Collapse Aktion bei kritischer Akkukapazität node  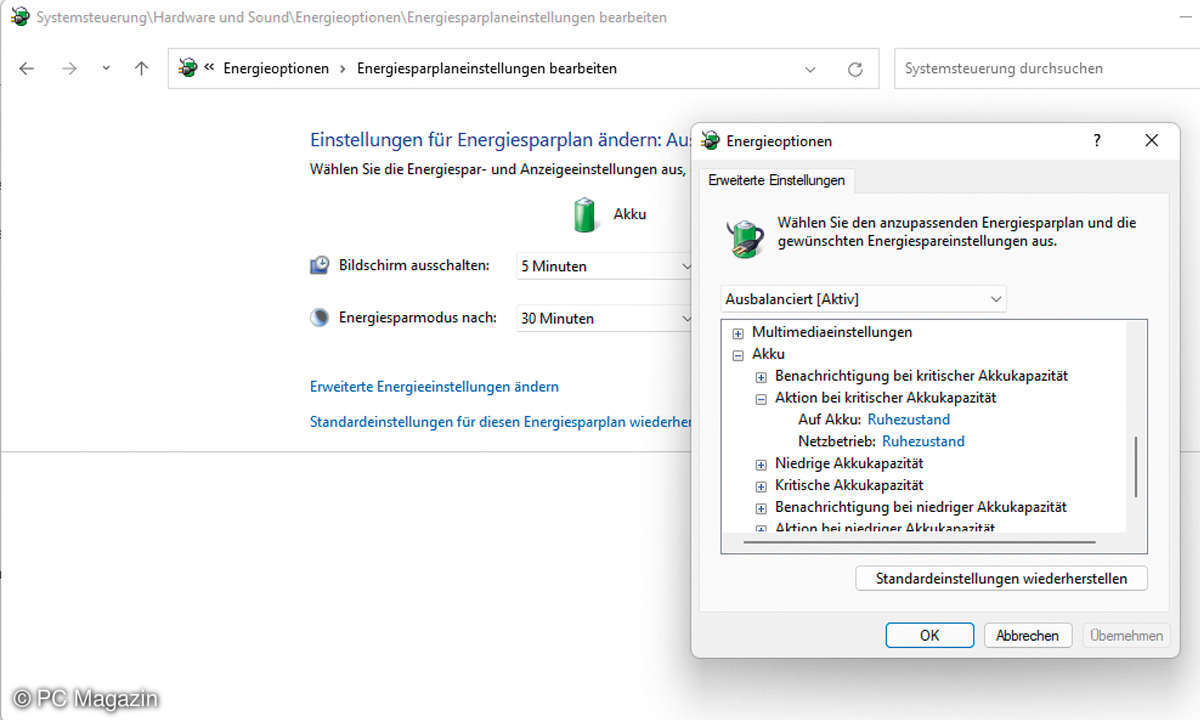pos(761,398)
